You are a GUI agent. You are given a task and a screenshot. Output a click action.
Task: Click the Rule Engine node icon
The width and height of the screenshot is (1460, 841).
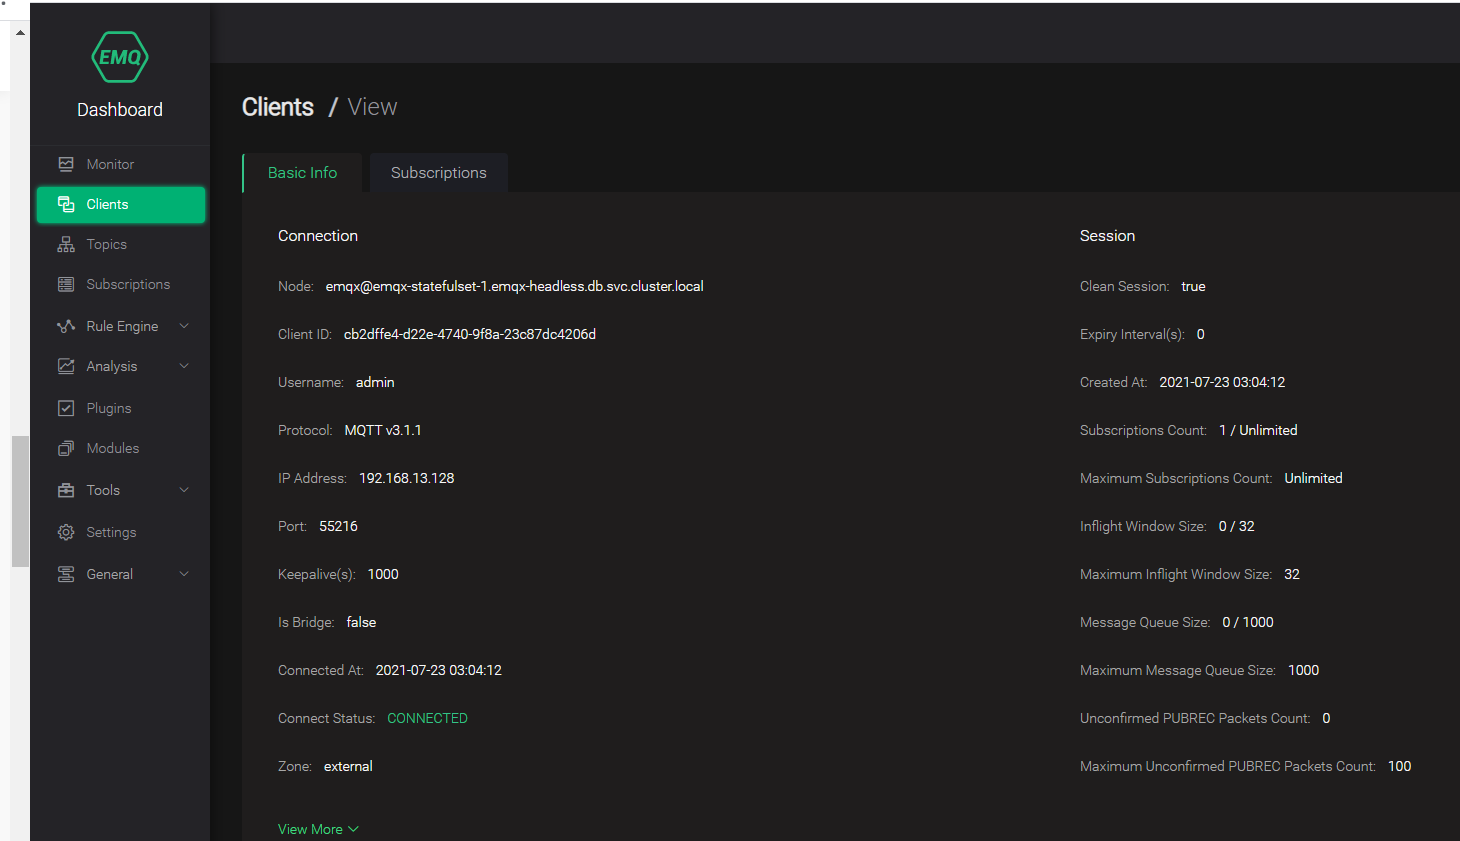(x=66, y=326)
